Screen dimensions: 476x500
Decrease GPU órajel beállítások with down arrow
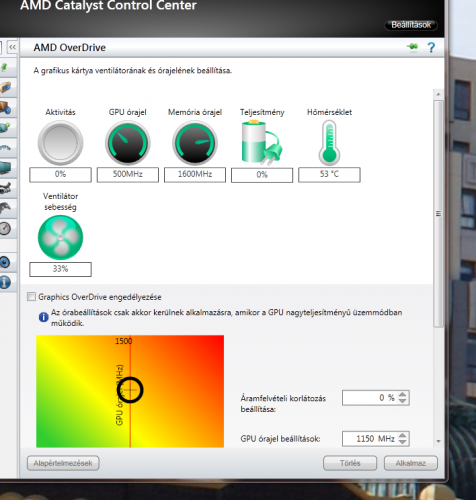coord(403,442)
